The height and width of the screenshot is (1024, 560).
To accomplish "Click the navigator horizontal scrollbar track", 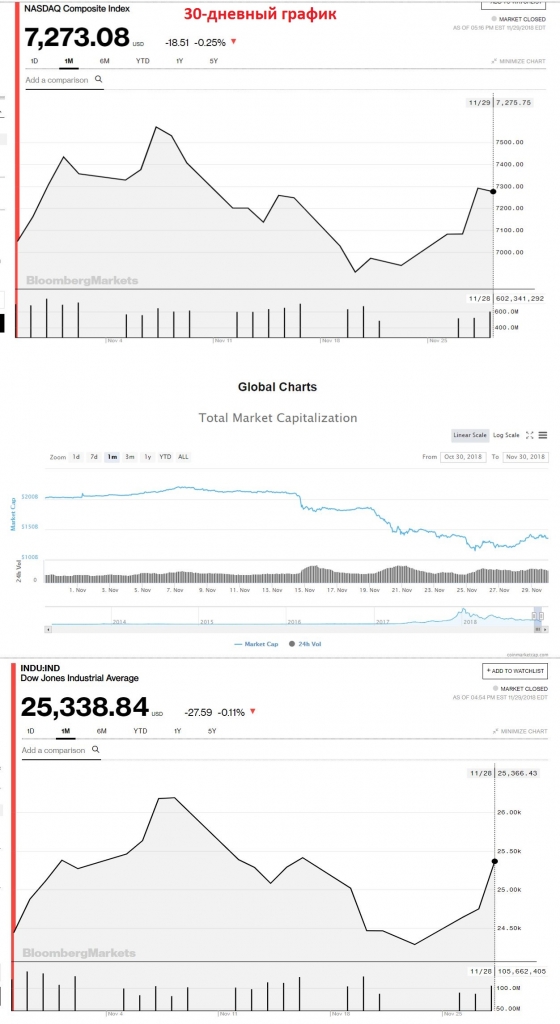I will tap(294, 630).
